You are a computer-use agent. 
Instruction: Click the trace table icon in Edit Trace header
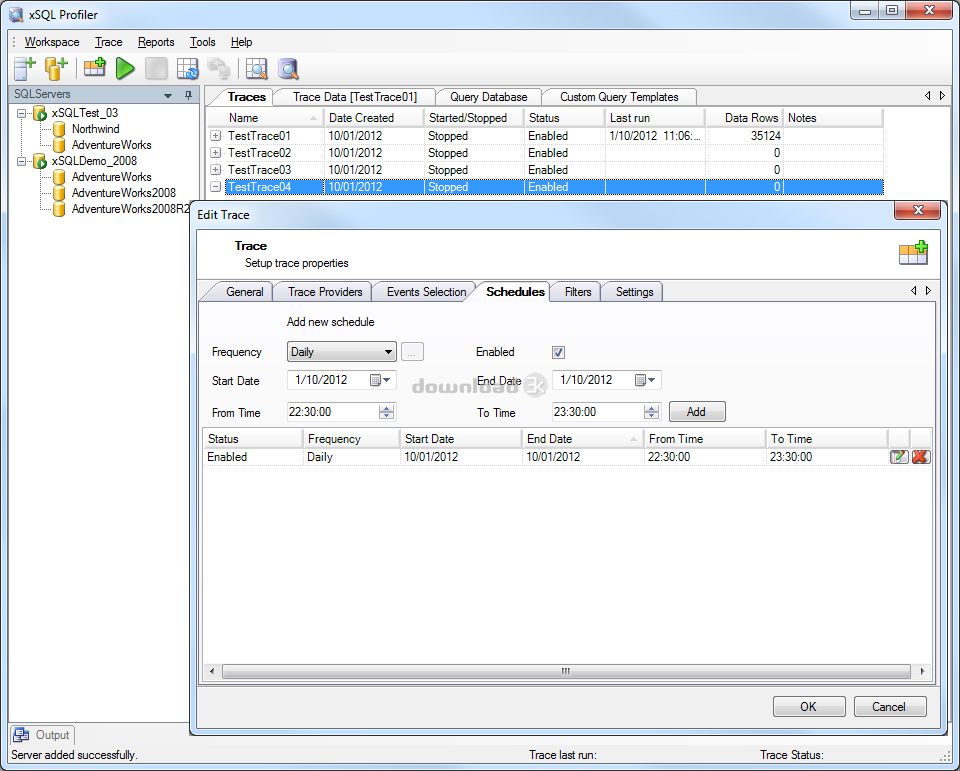pos(913,253)
